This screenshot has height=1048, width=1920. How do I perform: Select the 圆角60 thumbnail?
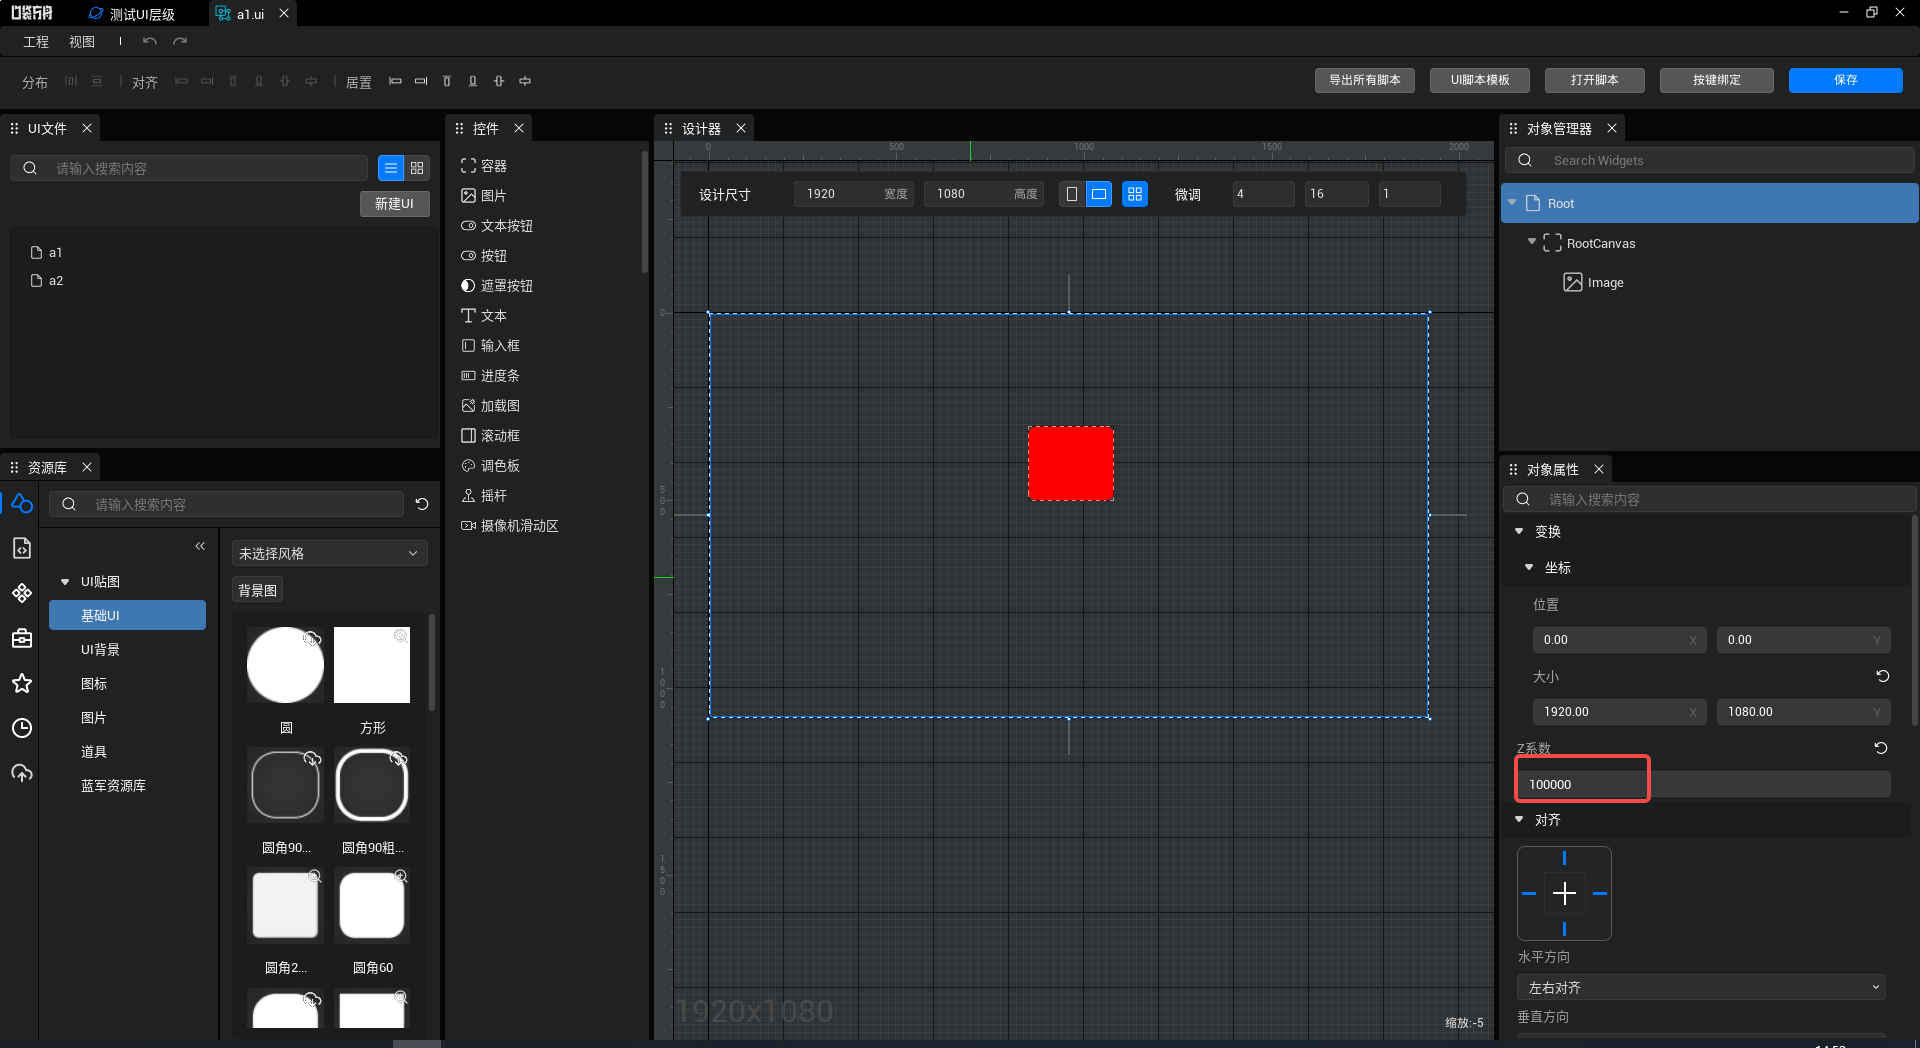(x=372, y=906)
